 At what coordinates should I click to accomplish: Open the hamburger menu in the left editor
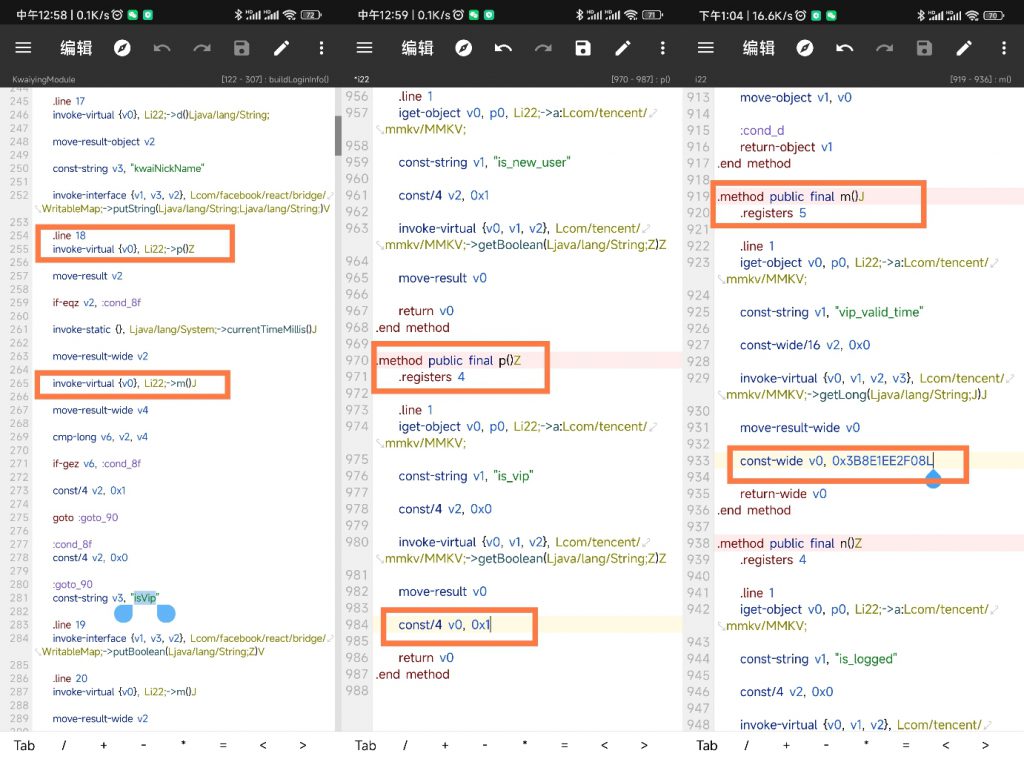coord(23,48)
